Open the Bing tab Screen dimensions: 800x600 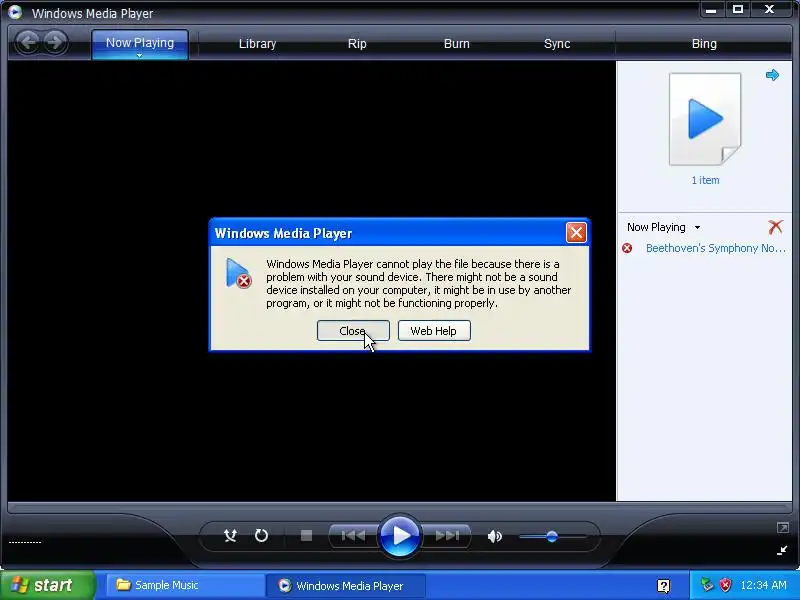pos(704,44)
